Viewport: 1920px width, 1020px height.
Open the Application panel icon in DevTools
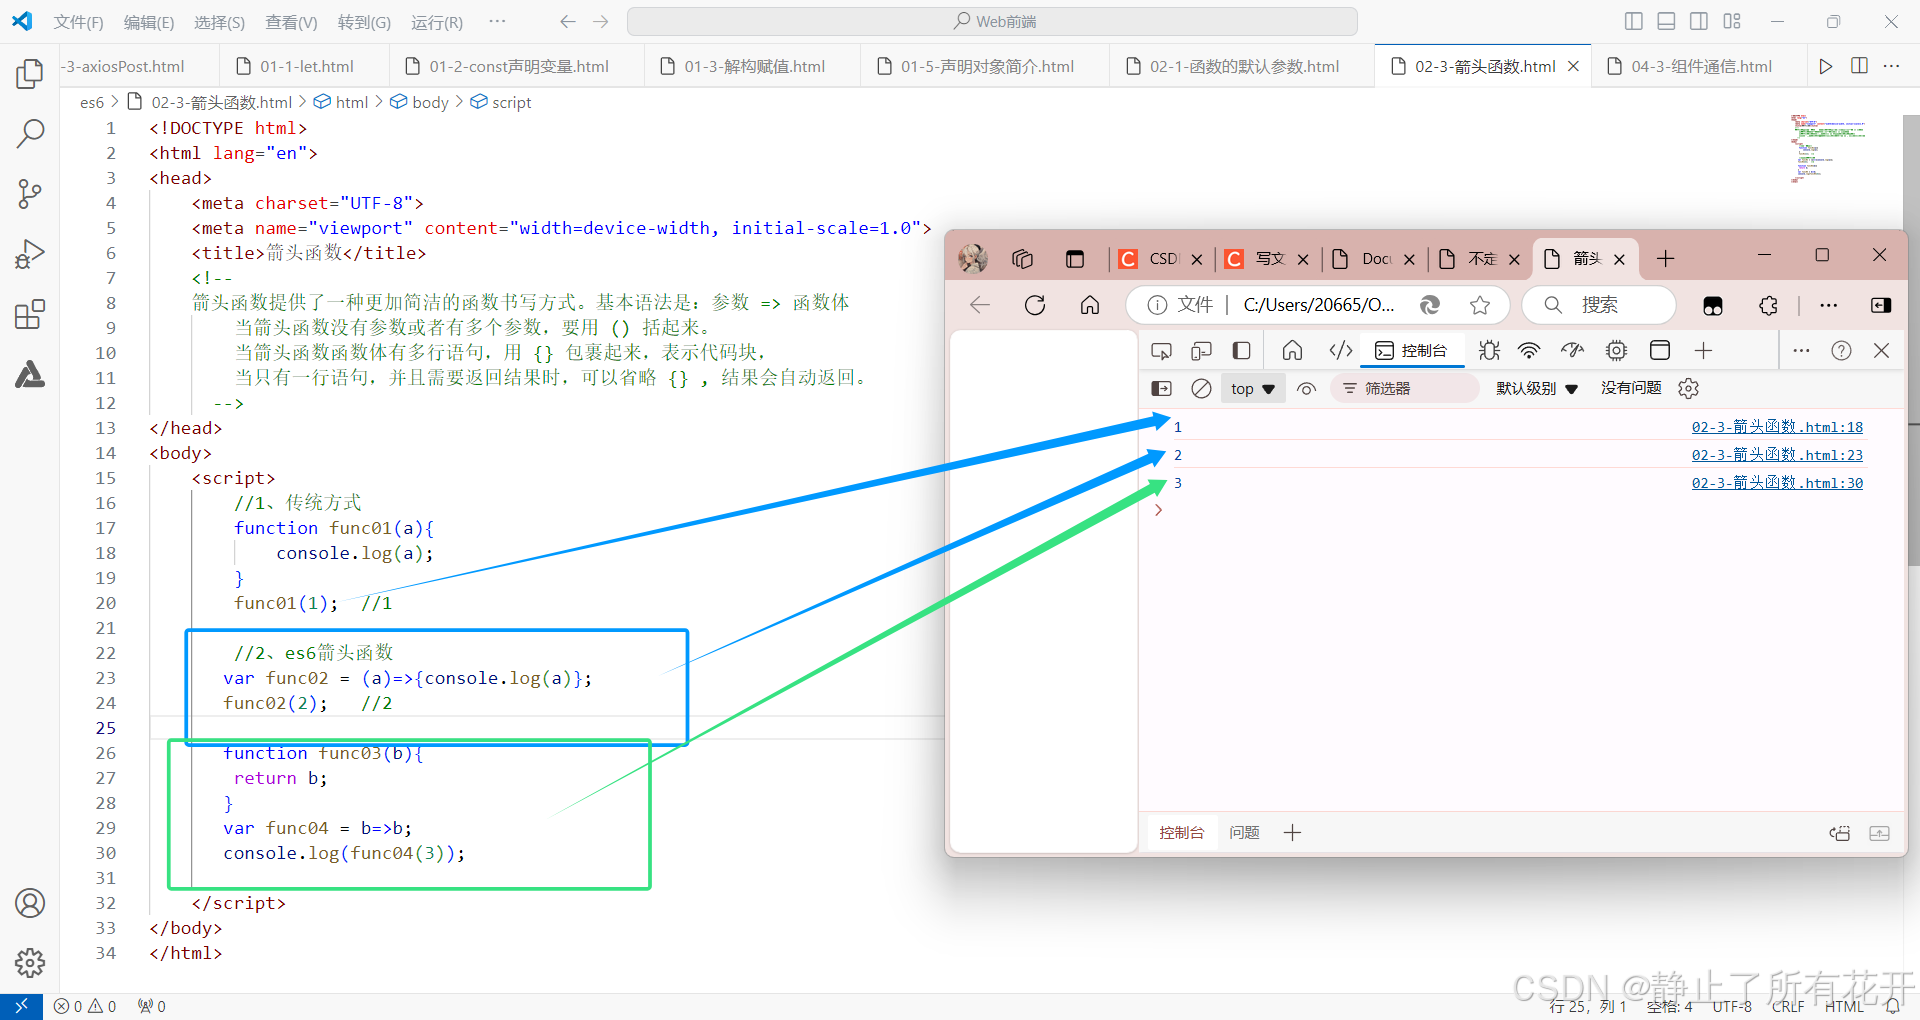coord(1660,350)
